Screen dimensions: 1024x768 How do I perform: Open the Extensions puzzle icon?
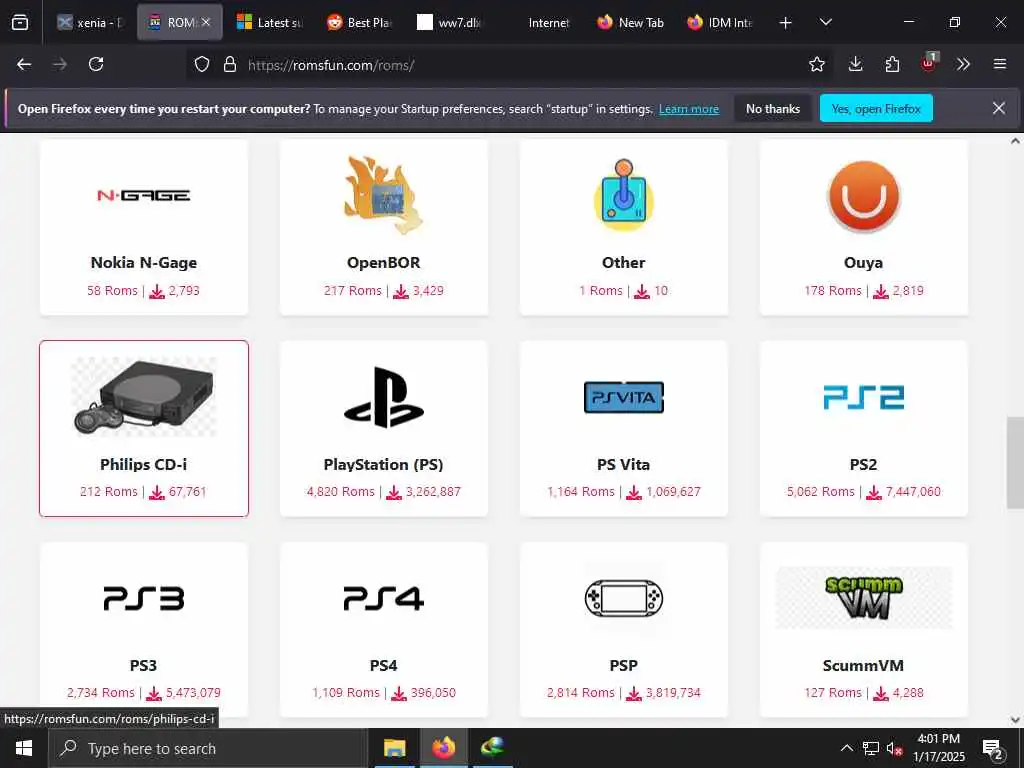click(892, 64)
